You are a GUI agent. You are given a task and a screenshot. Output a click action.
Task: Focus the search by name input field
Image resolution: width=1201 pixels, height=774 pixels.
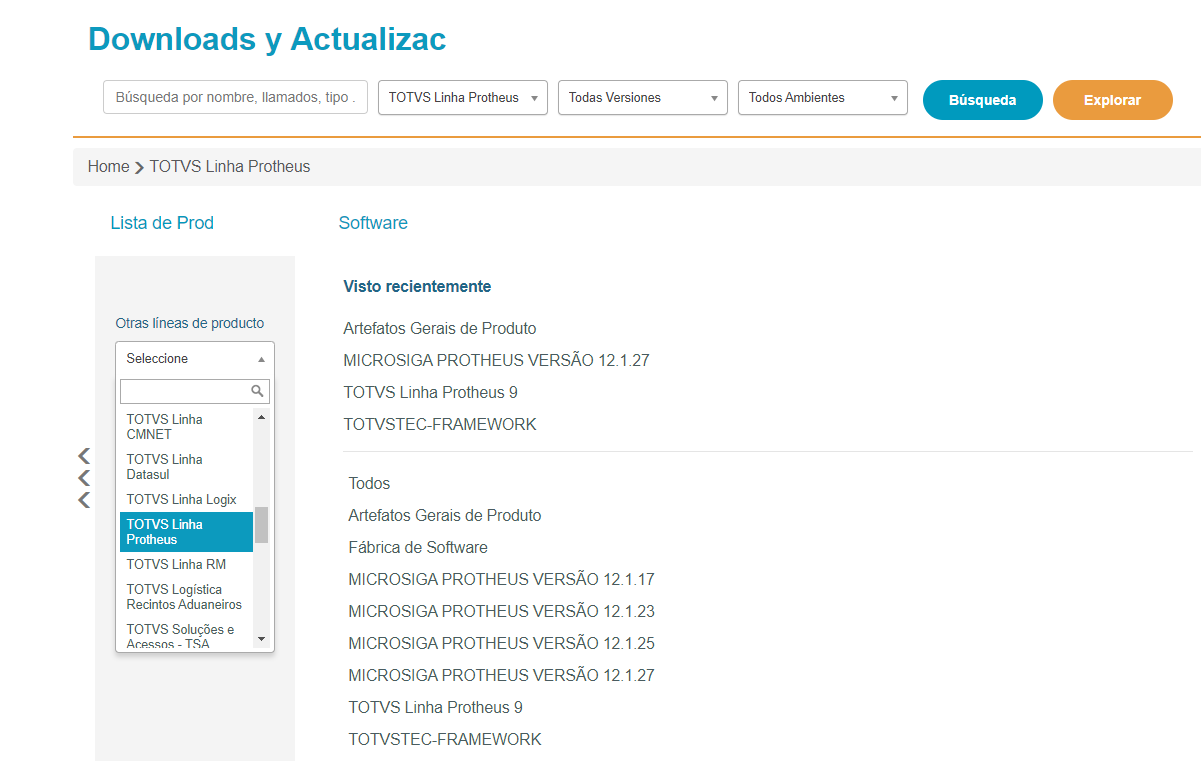(236, 98)
